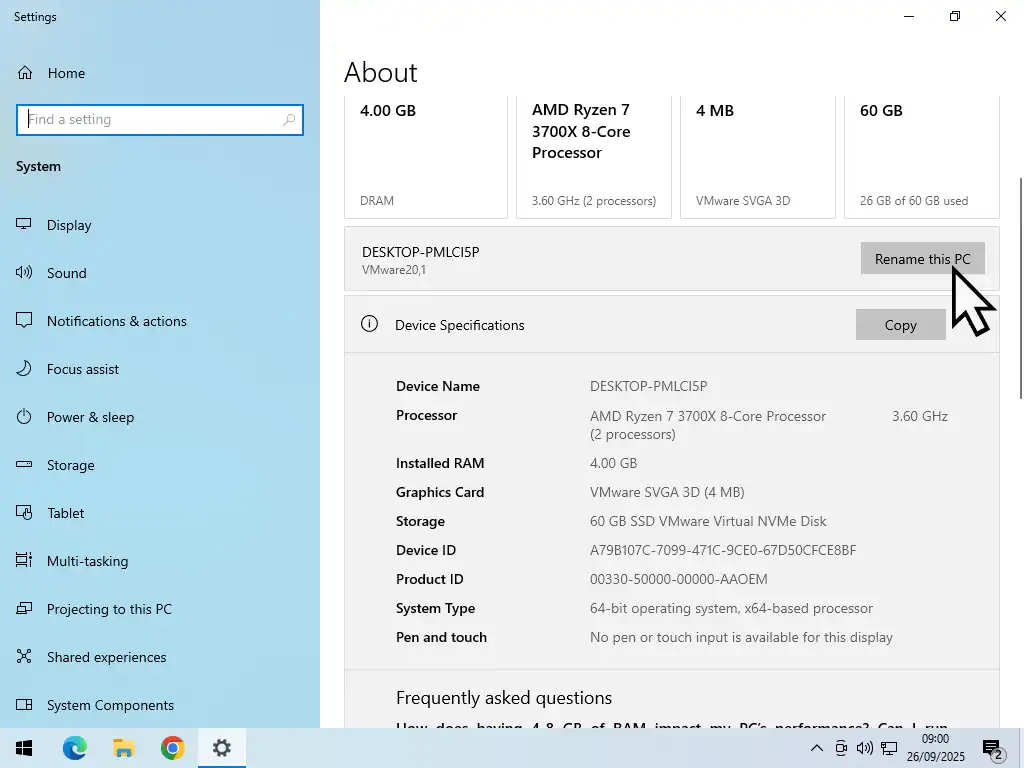
Task: Click the Rename this PC button
Action: pyautogui.click(x=922, y=259)
